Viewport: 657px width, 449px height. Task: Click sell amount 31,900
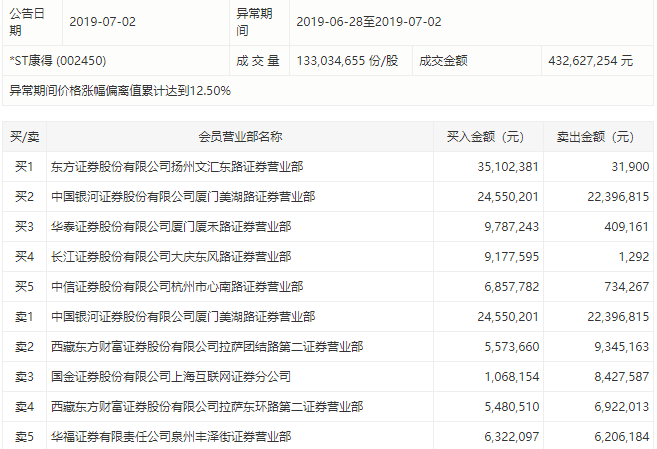tap(630, 167)
